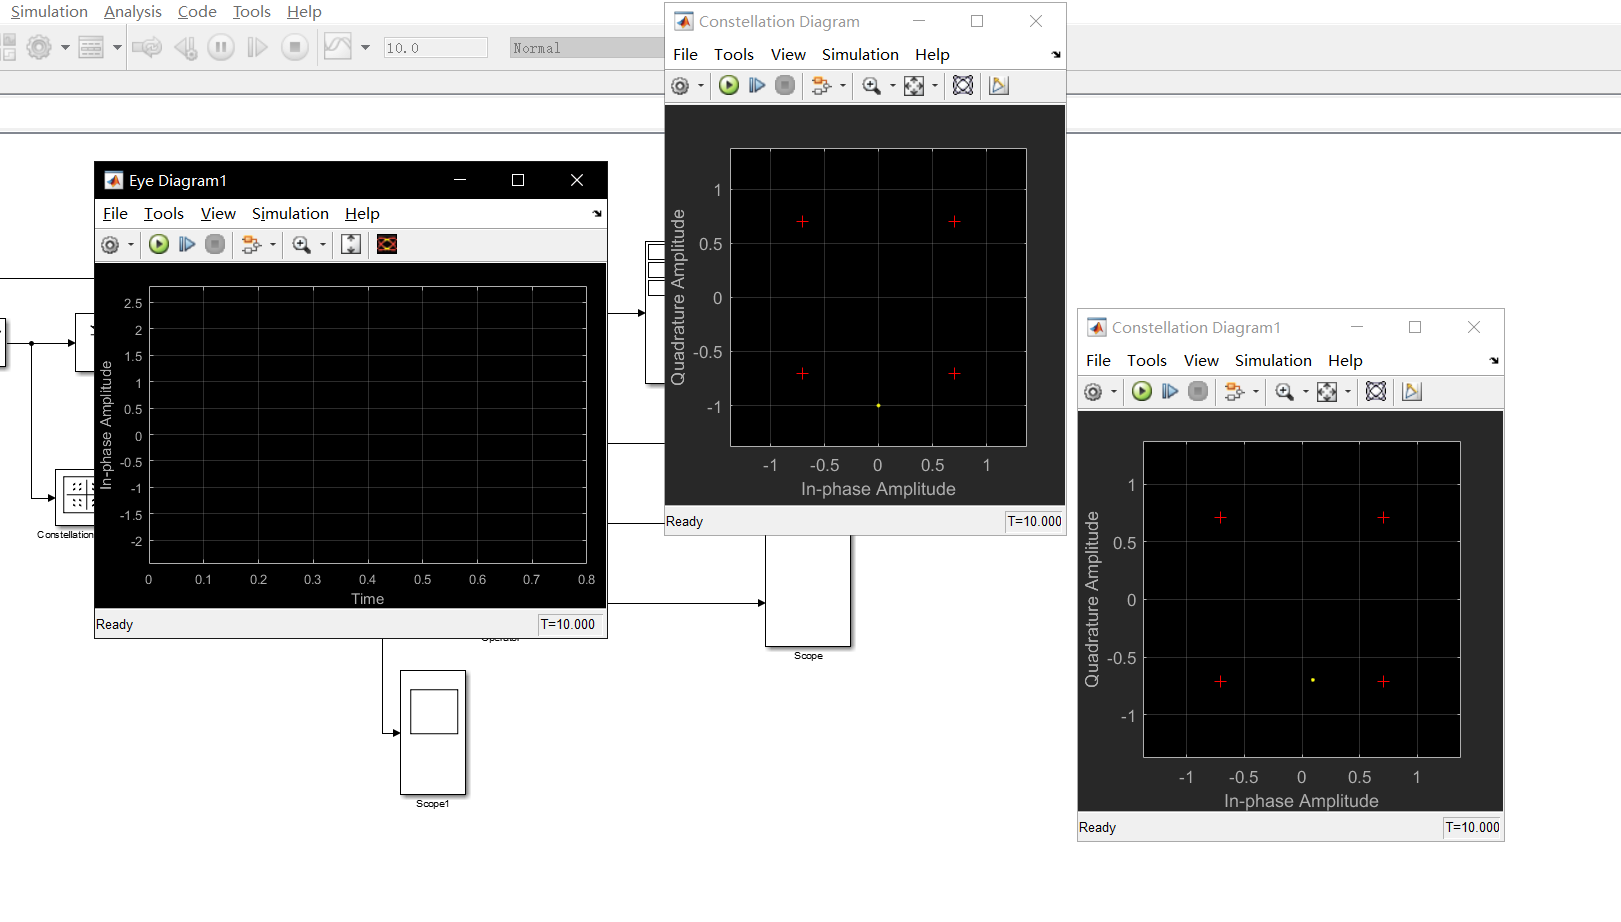The image size is (1621, 922).
Task: Toggle signal quality measurements in Constellation Diagram
Action: [998, 85]
